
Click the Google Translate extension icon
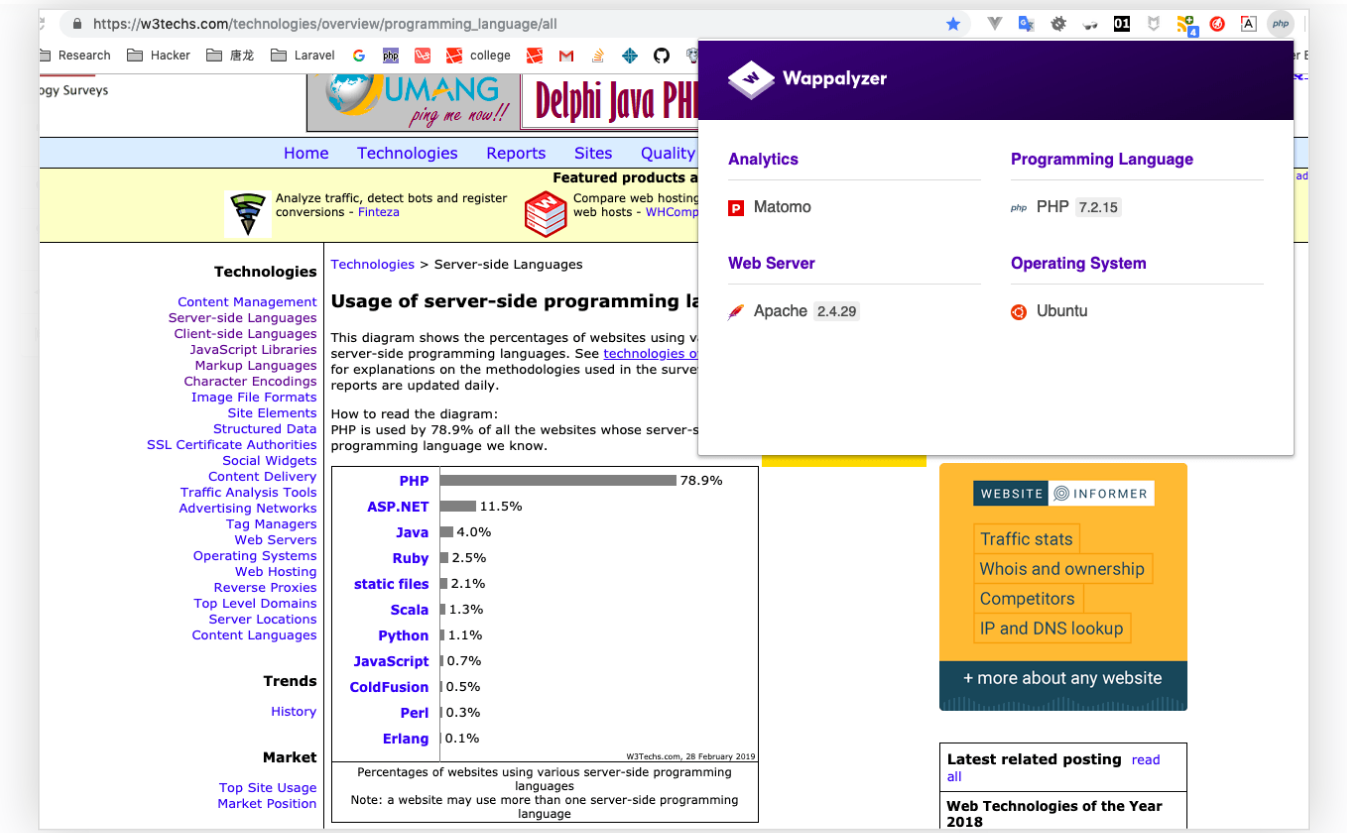point(1026,24)
